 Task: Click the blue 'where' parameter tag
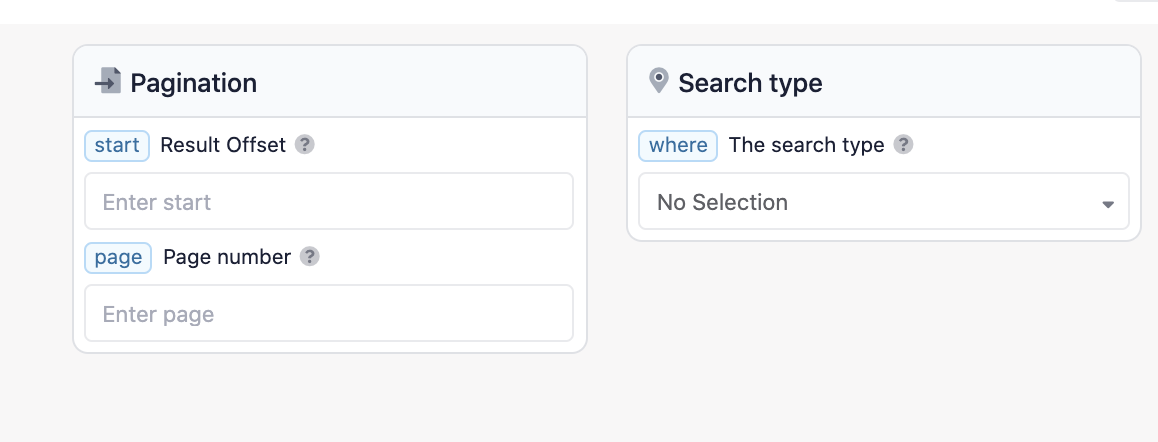point(678,145)
